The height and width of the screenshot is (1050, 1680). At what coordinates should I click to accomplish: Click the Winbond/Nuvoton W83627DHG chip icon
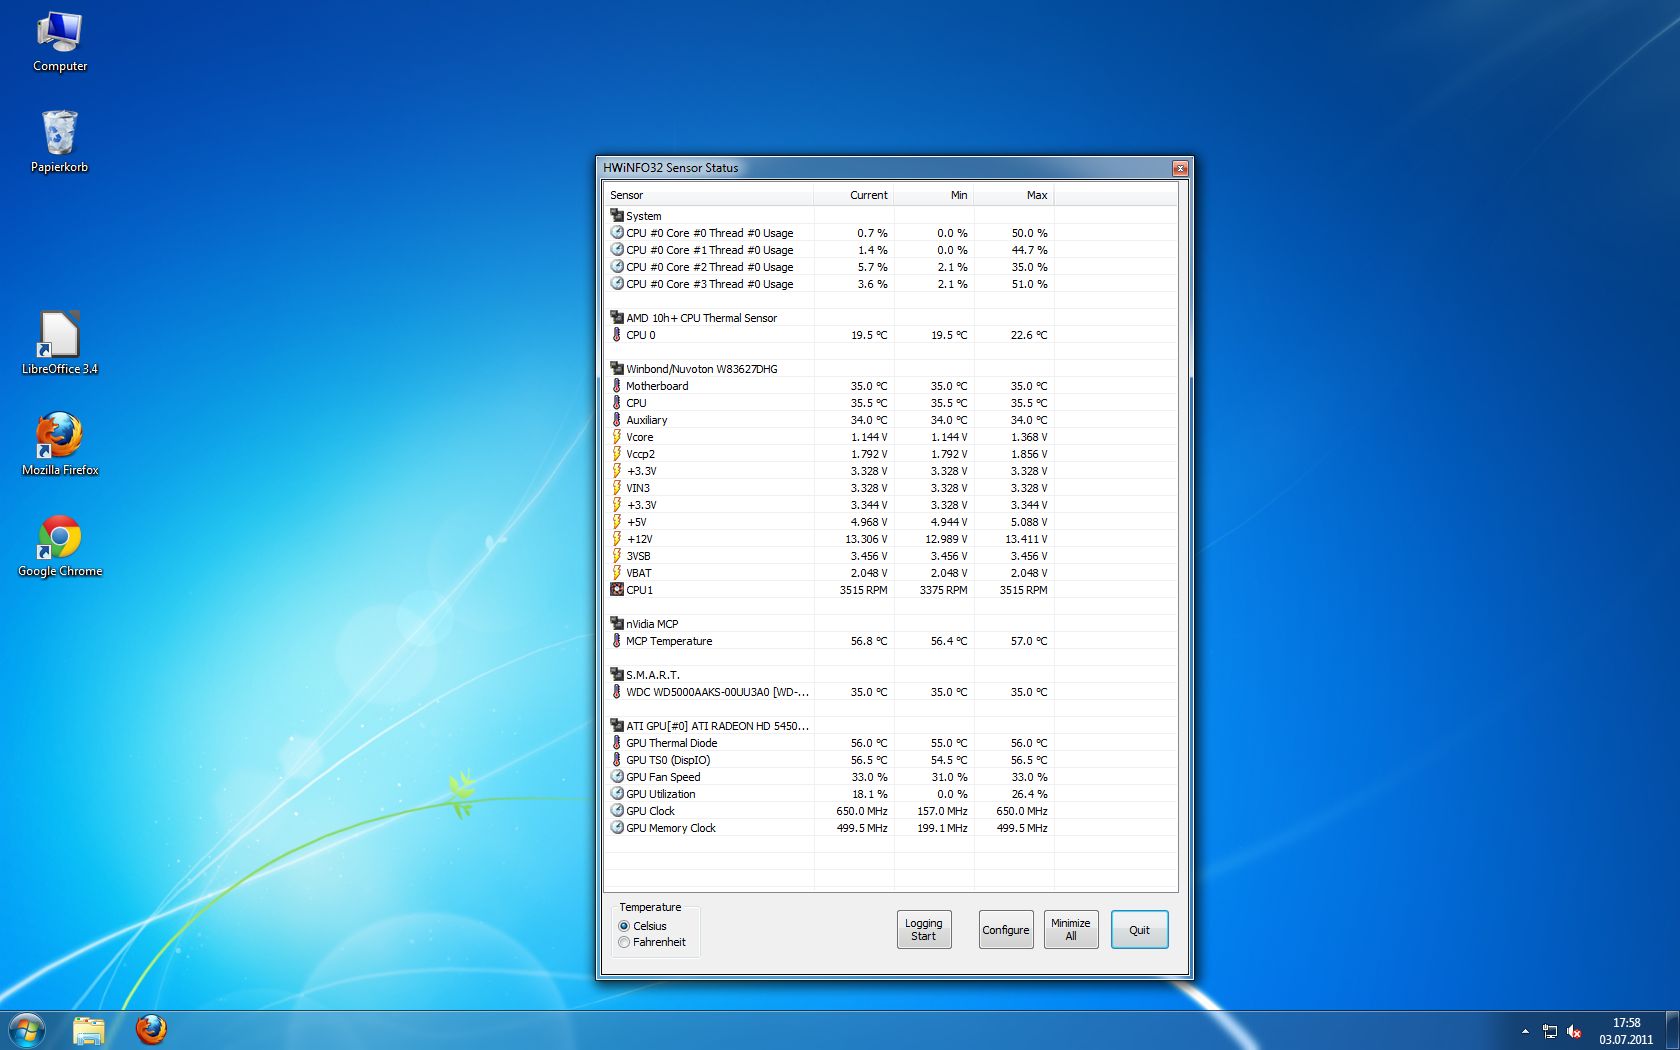[617, 368]
